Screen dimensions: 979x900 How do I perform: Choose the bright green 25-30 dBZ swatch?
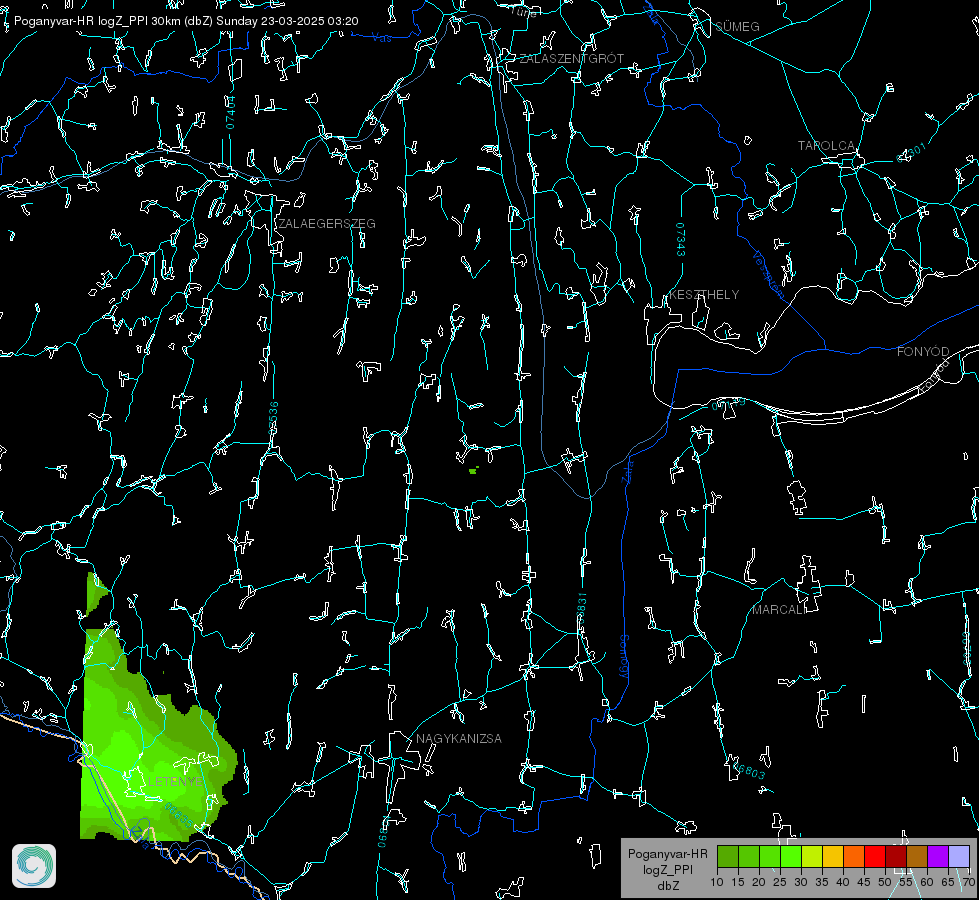click(x=791, y=856)
